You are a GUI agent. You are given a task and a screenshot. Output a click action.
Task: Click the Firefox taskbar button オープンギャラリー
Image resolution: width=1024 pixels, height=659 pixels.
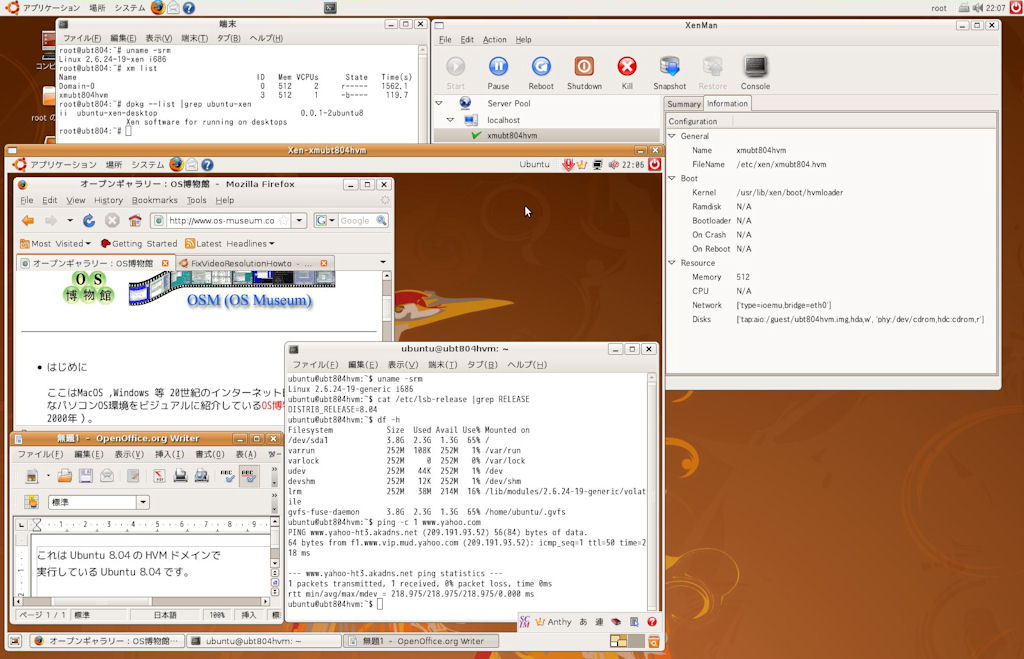click(x=107, y=641)
